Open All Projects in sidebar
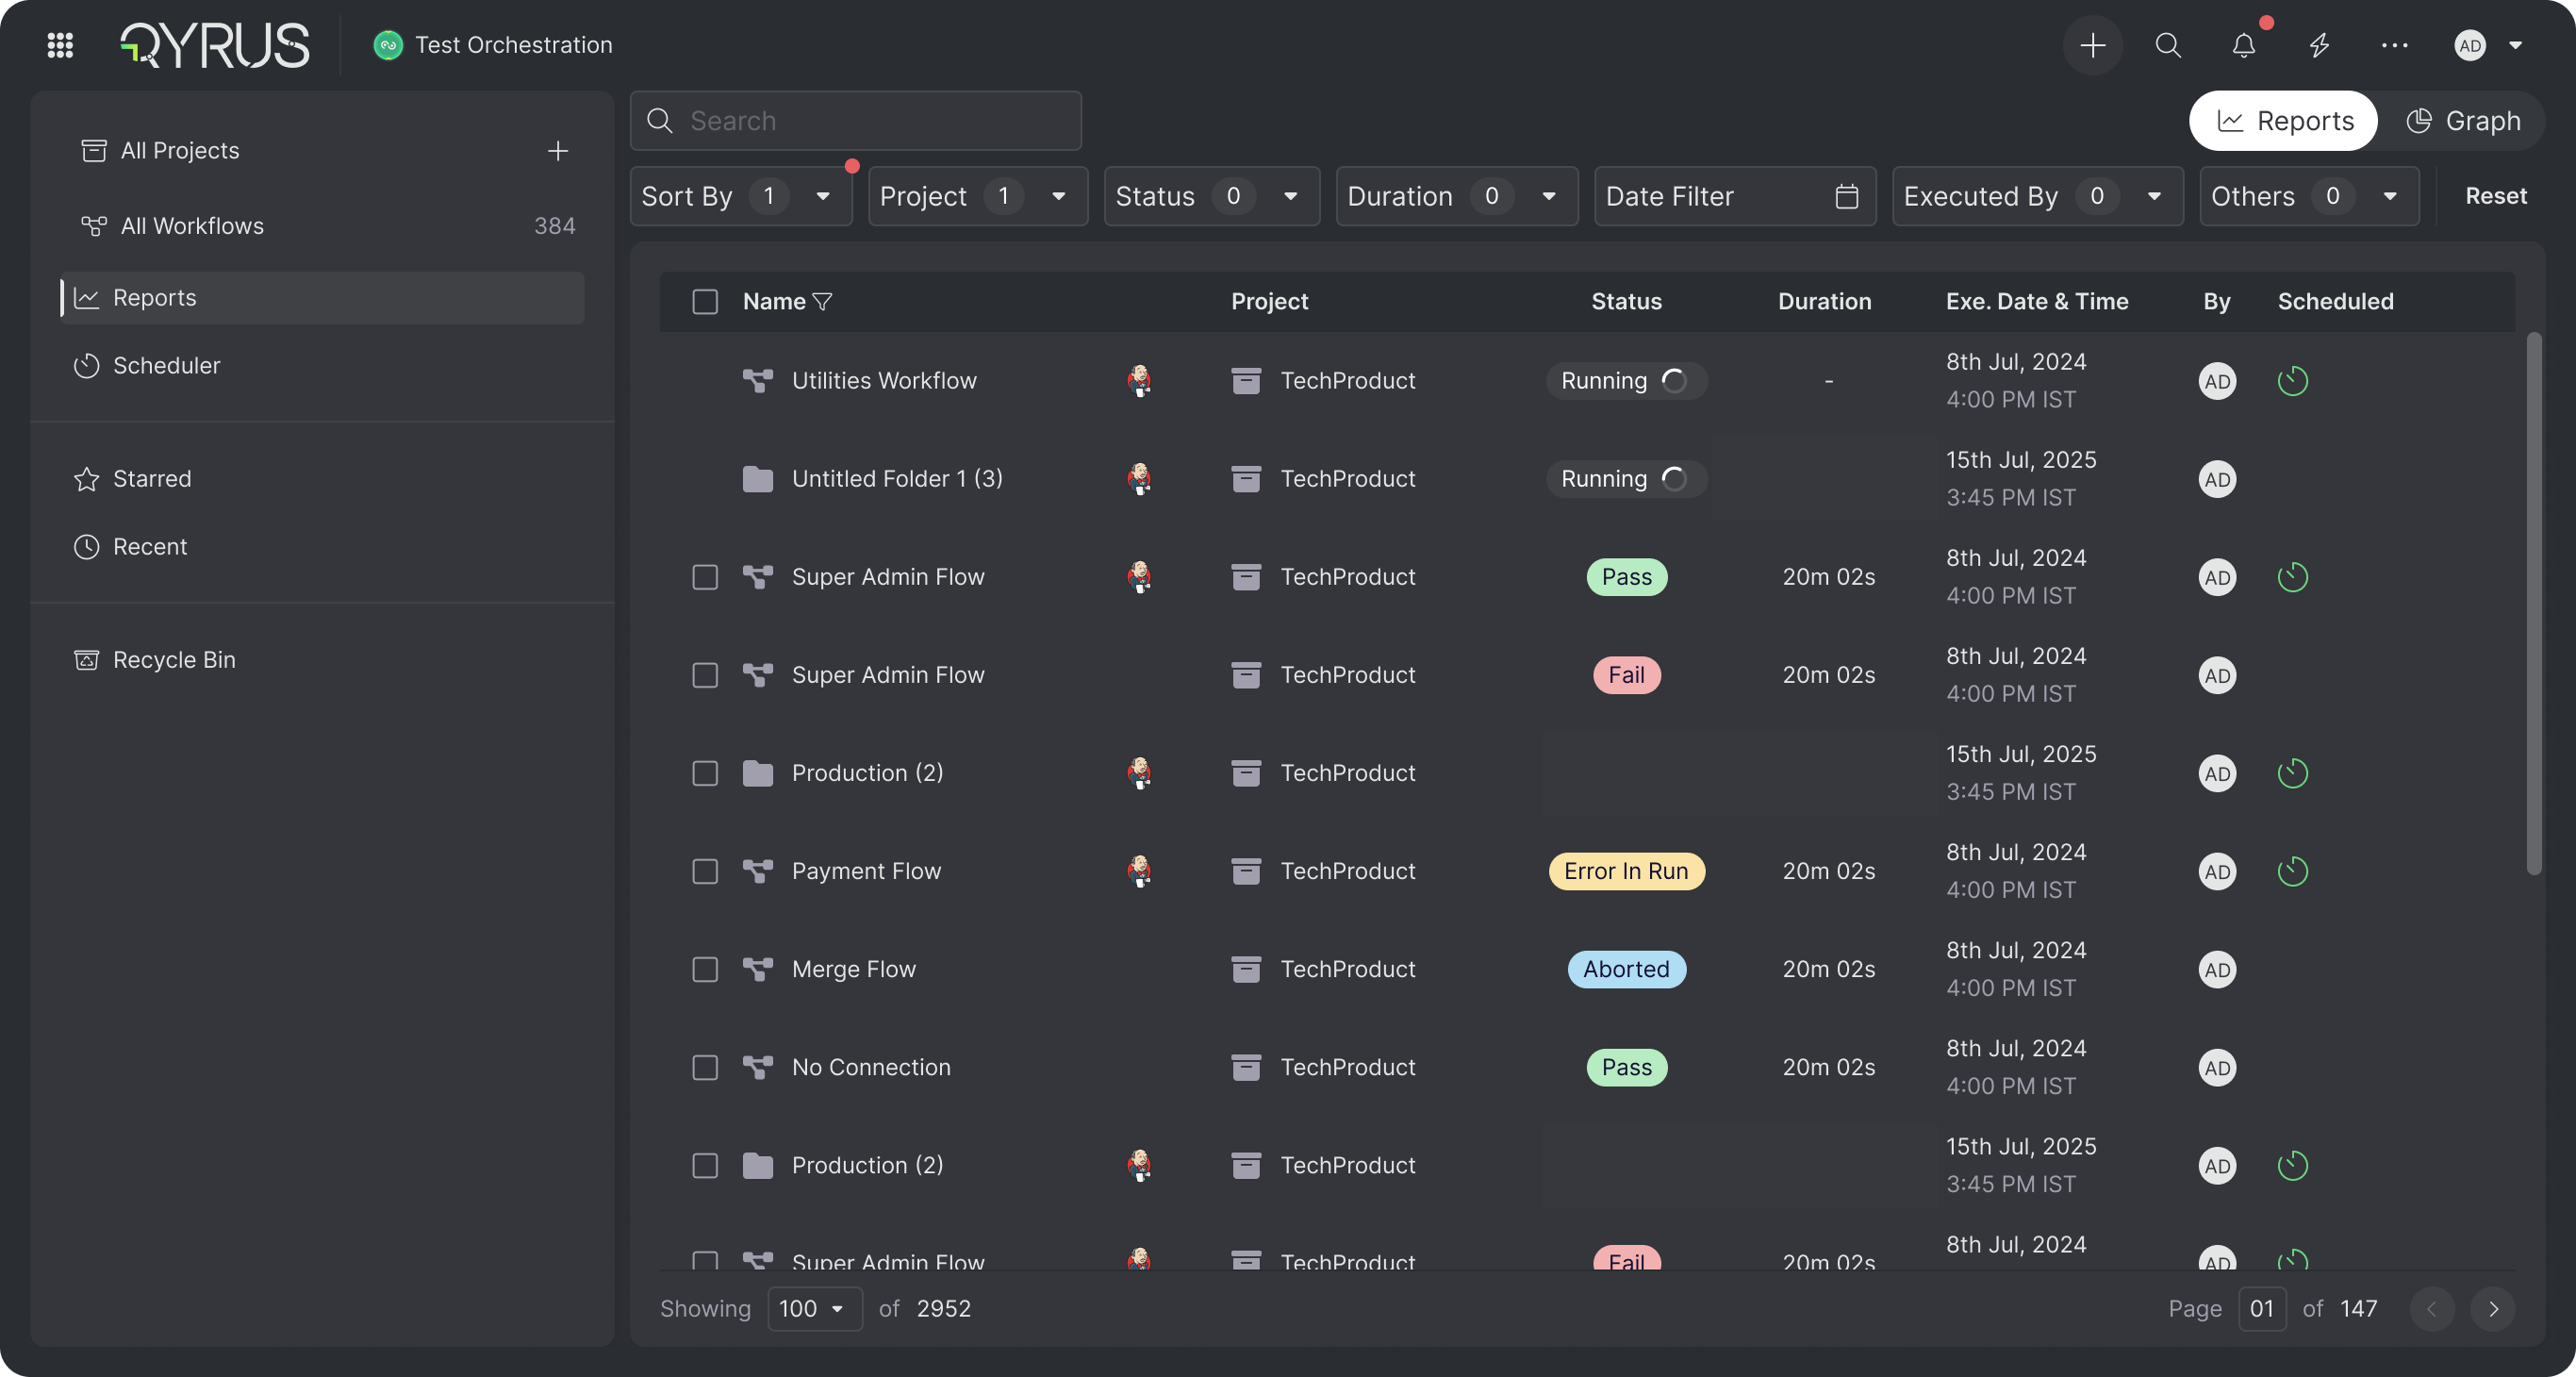This screenshot has width=2576, height=1377. point(180,151)
